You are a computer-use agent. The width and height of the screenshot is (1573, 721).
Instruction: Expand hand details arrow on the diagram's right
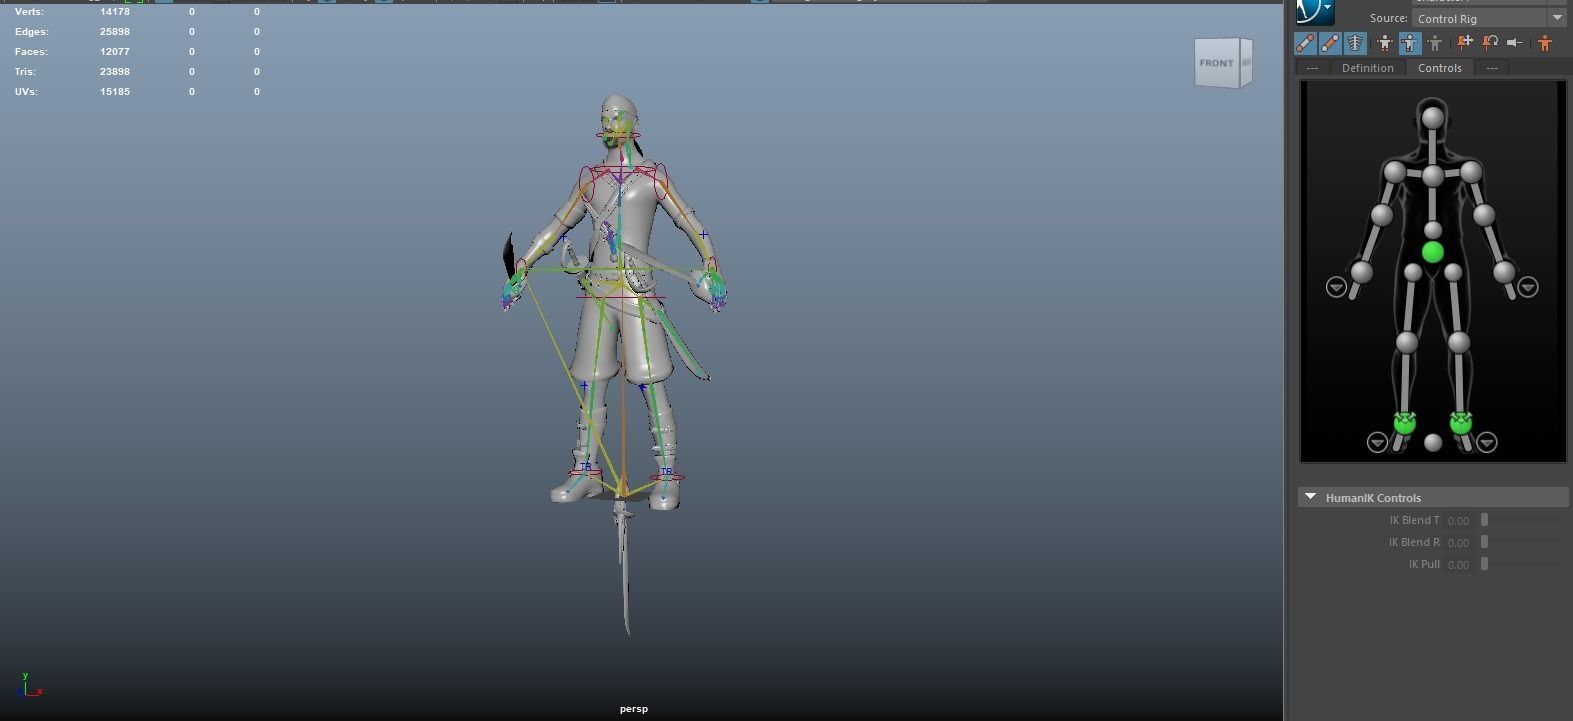pyautogui.click(x=1528, y=287)
